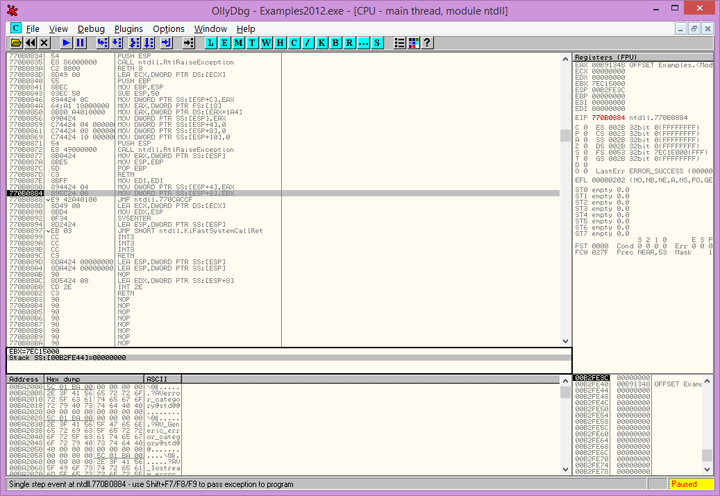Screen dimensions: 720x496
Task: Minimize the inner MDI CPU window
Action: pyautogui.click(x=681, y=28)
